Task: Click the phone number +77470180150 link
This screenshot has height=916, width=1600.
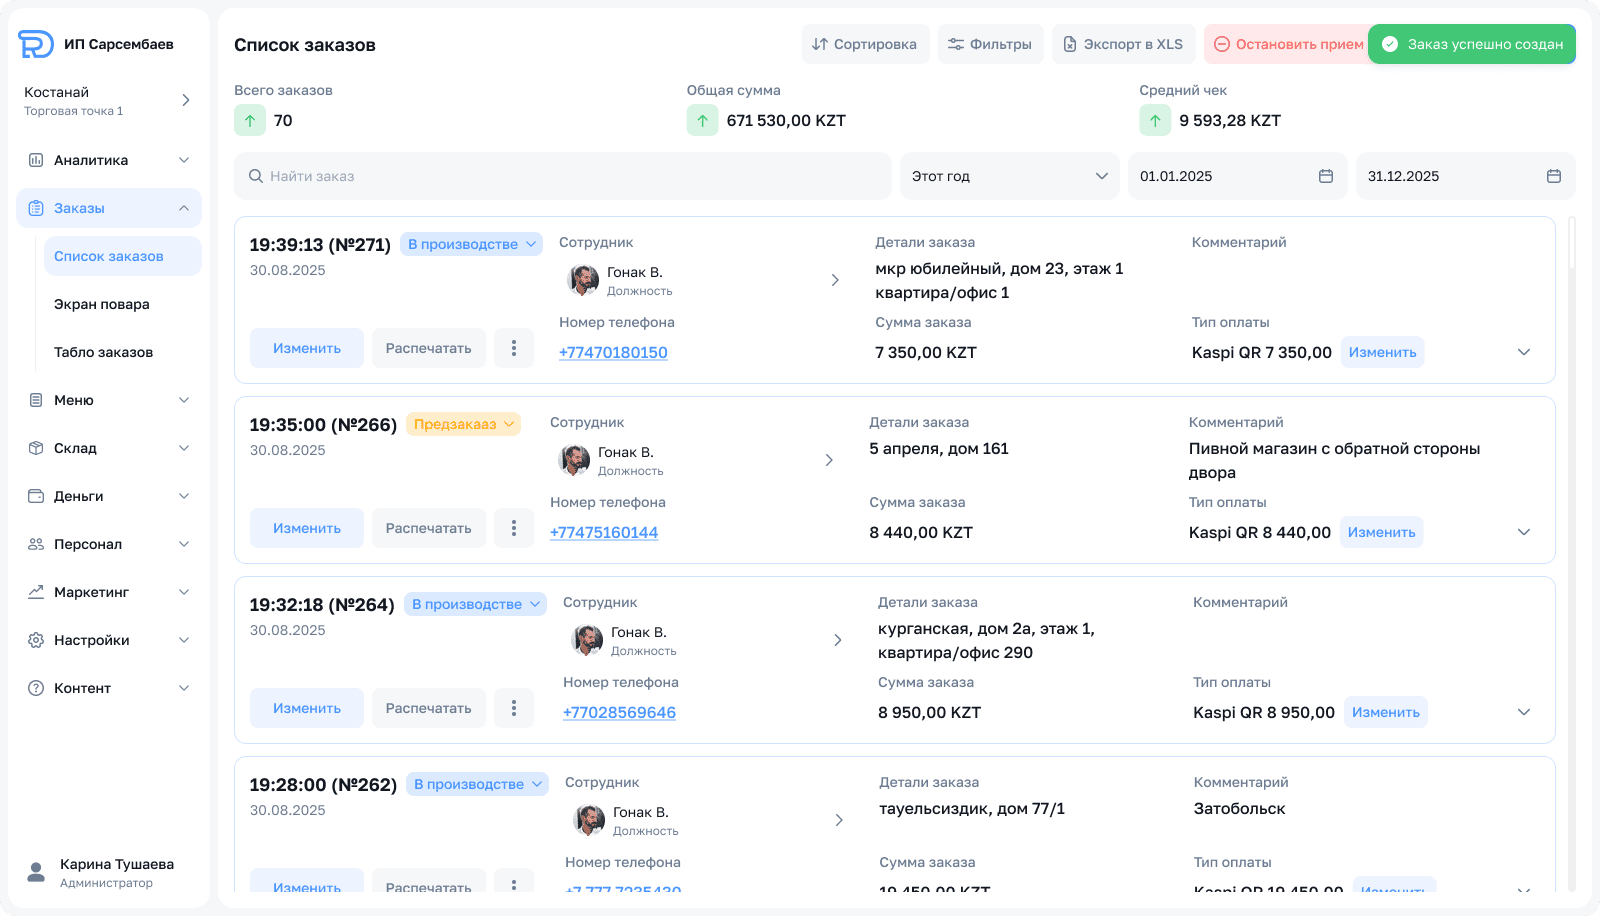Action: coord(613,352)
